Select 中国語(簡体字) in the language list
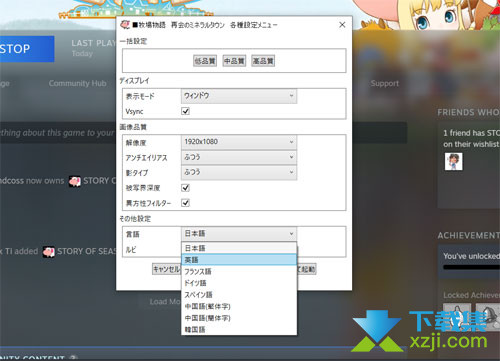 click(x=239, y=318)
